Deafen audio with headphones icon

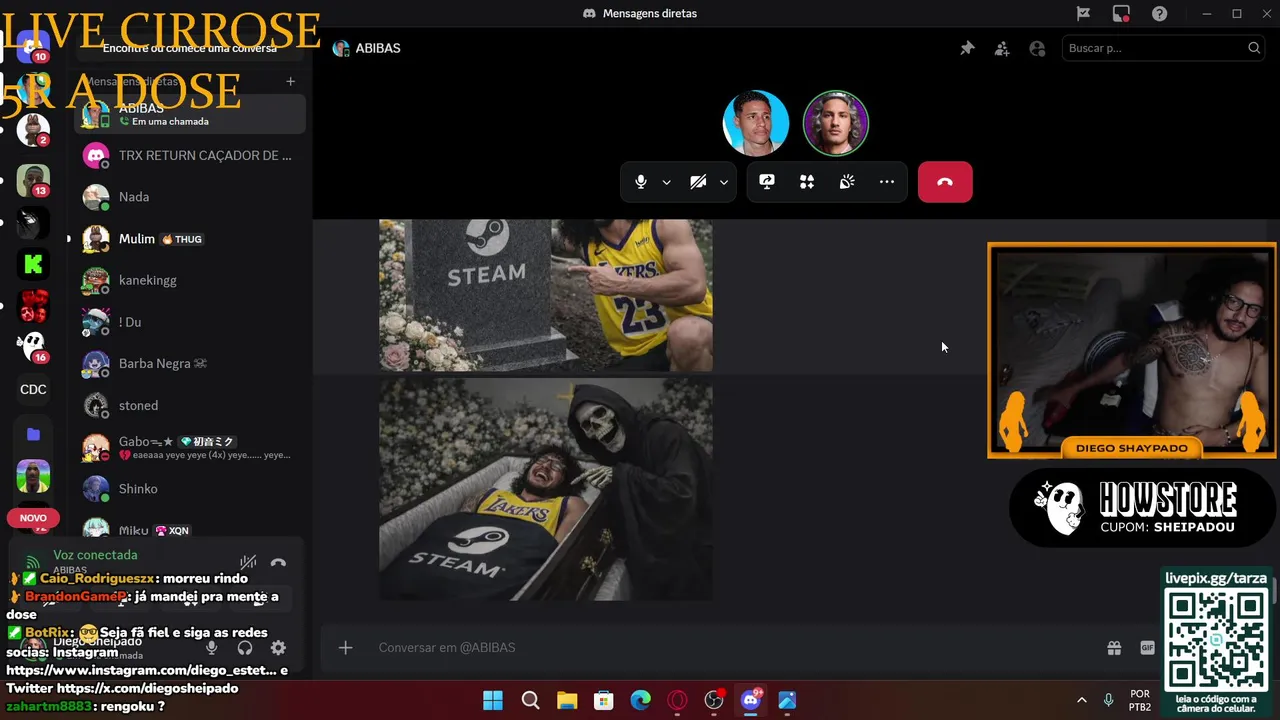[x=244, y=648]
